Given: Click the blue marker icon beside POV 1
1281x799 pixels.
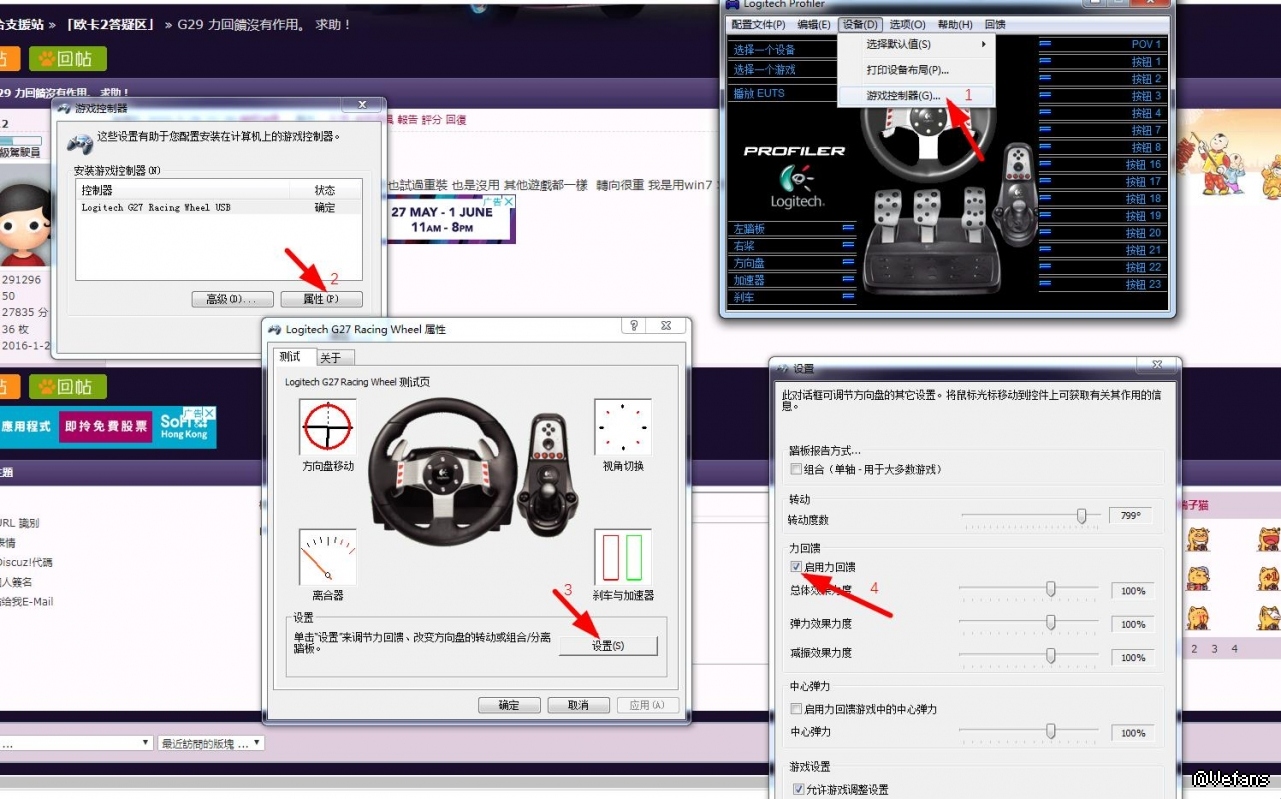Looking at the screenshot, I should (1045, 44).
